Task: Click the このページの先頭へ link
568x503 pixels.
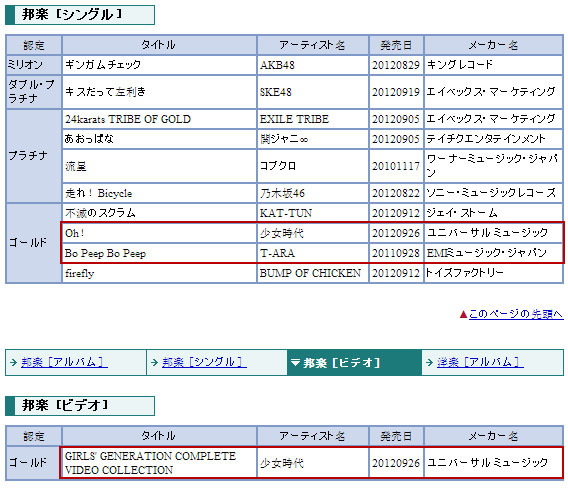Action: point(516,314)
